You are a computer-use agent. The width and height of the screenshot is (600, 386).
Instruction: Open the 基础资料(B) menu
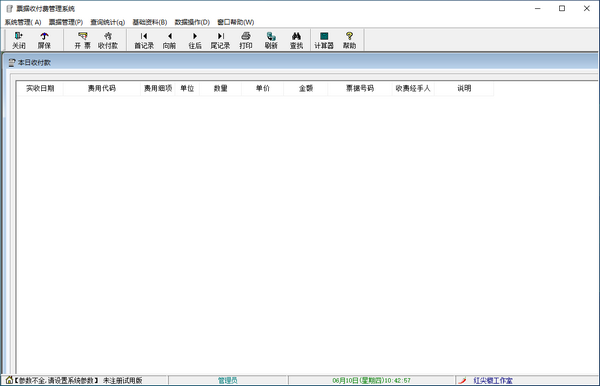click(150, 22)
